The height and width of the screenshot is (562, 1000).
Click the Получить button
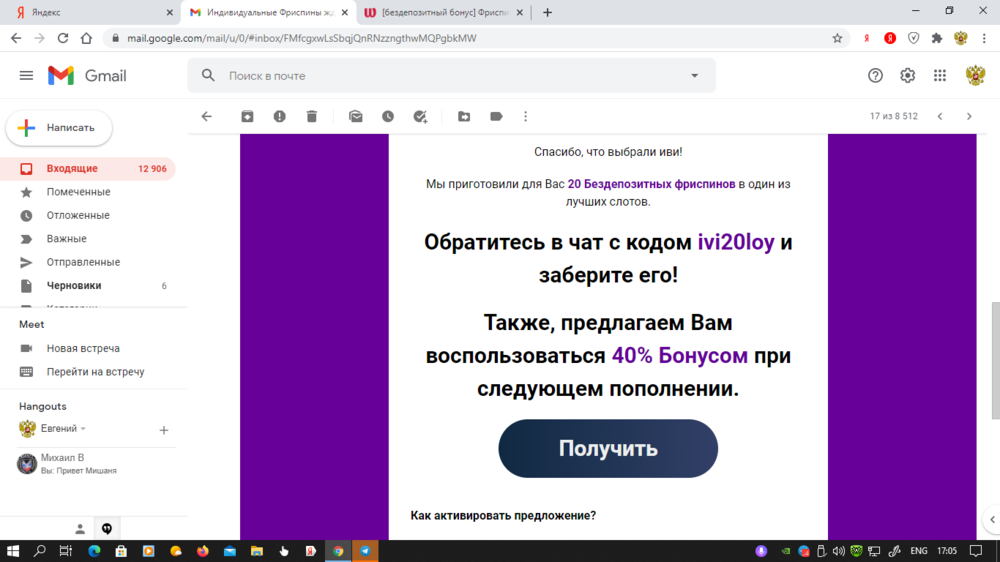[608, 448]
